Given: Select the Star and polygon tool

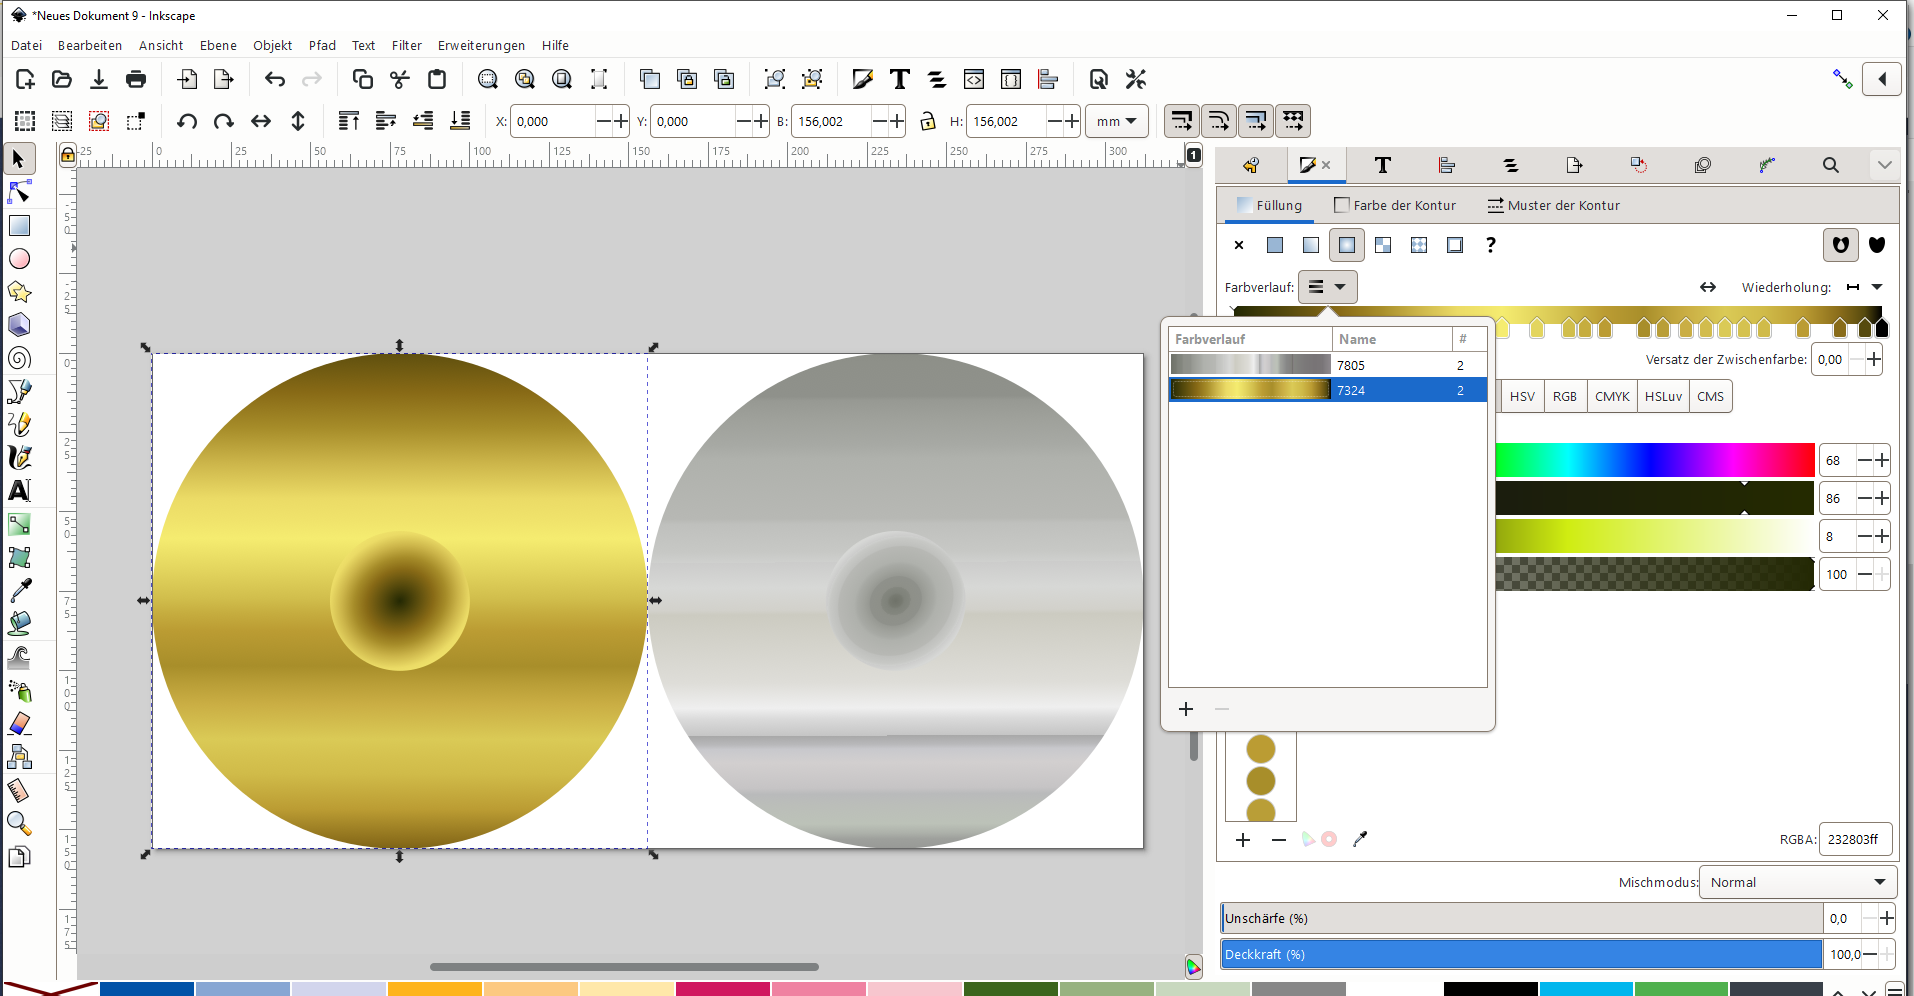Looking at the screenshot, I should (19, 292).
